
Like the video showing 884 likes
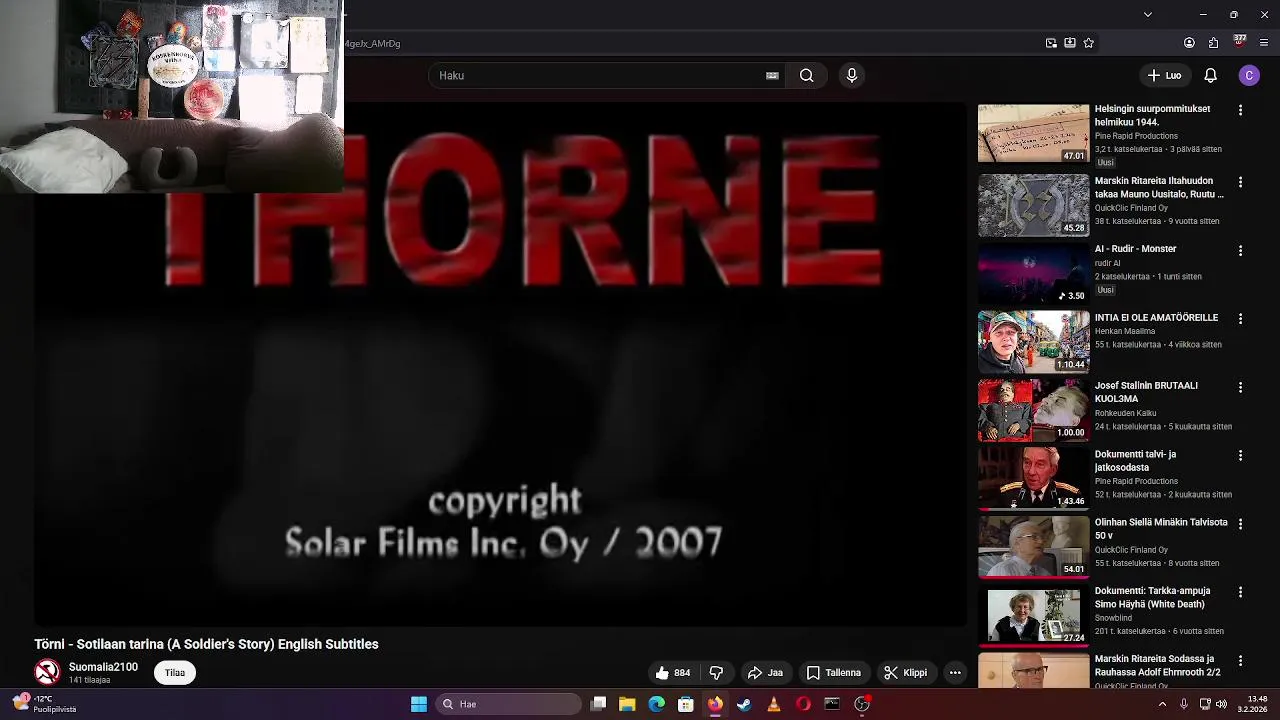click(x=672, y=673)
